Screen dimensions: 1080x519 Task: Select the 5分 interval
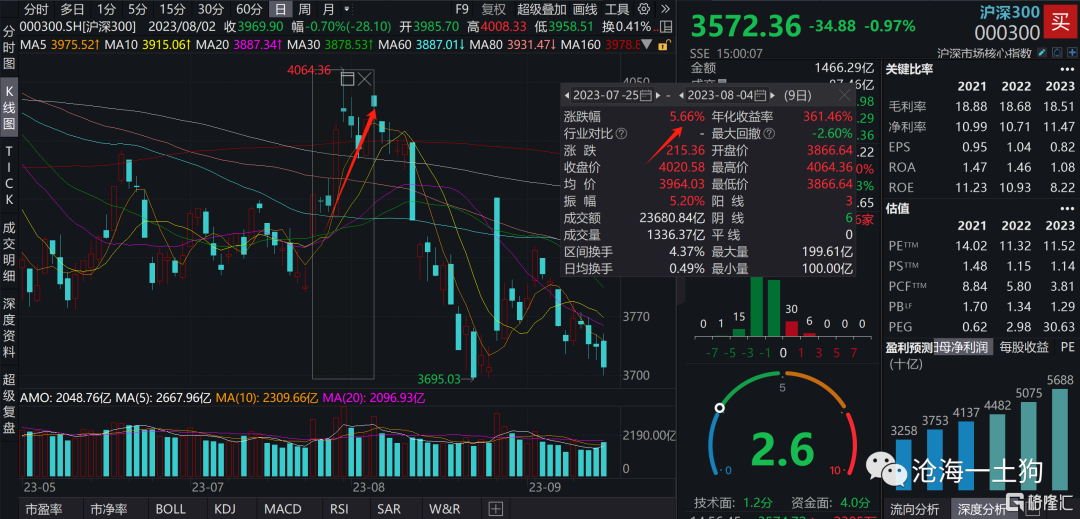[x=138, y=10]
